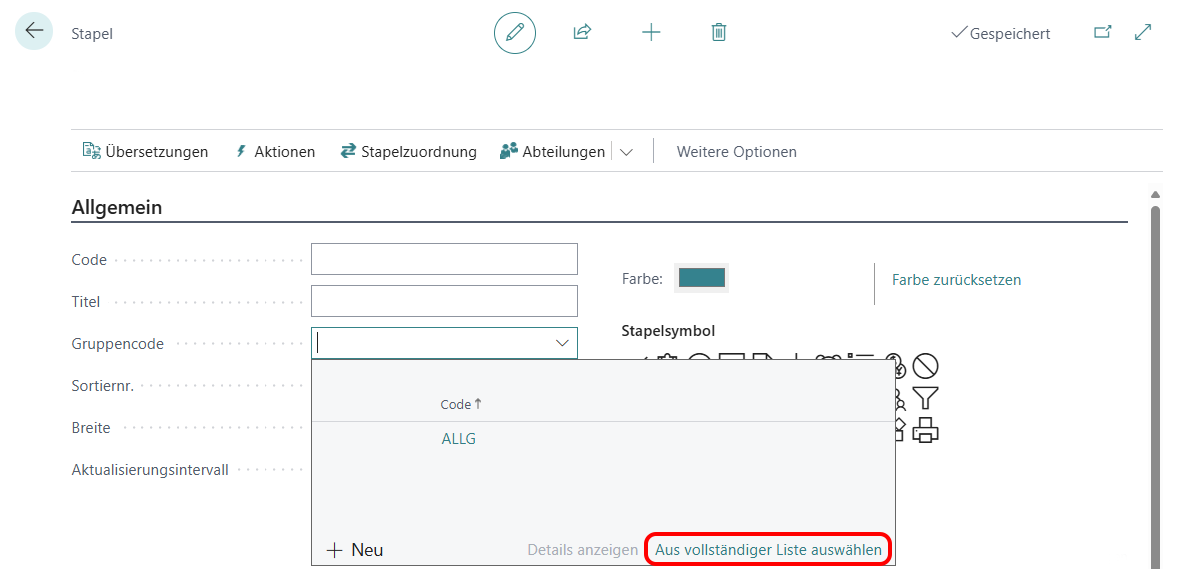This screenshot has width=1181, height=569.
Task: Toggle the Gruppencode dropdown arrow
Action: coord(562,343)
